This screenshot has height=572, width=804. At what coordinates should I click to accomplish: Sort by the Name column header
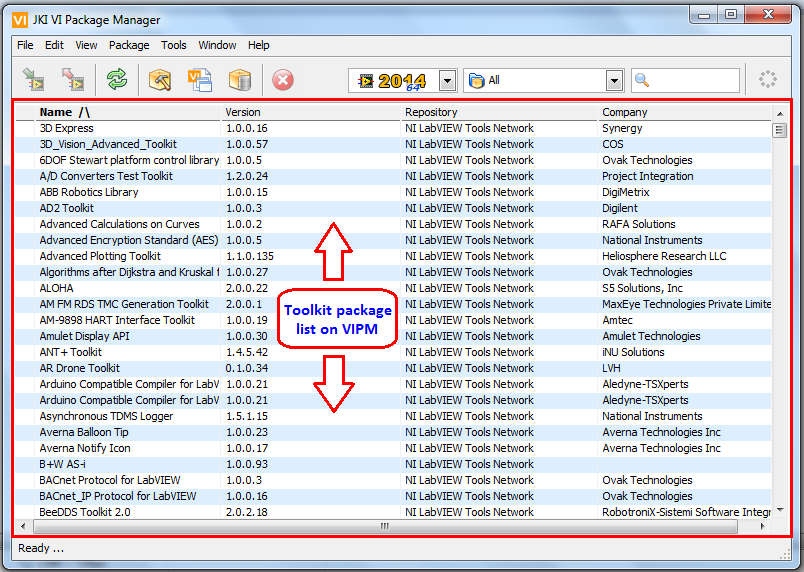(128, 112)
